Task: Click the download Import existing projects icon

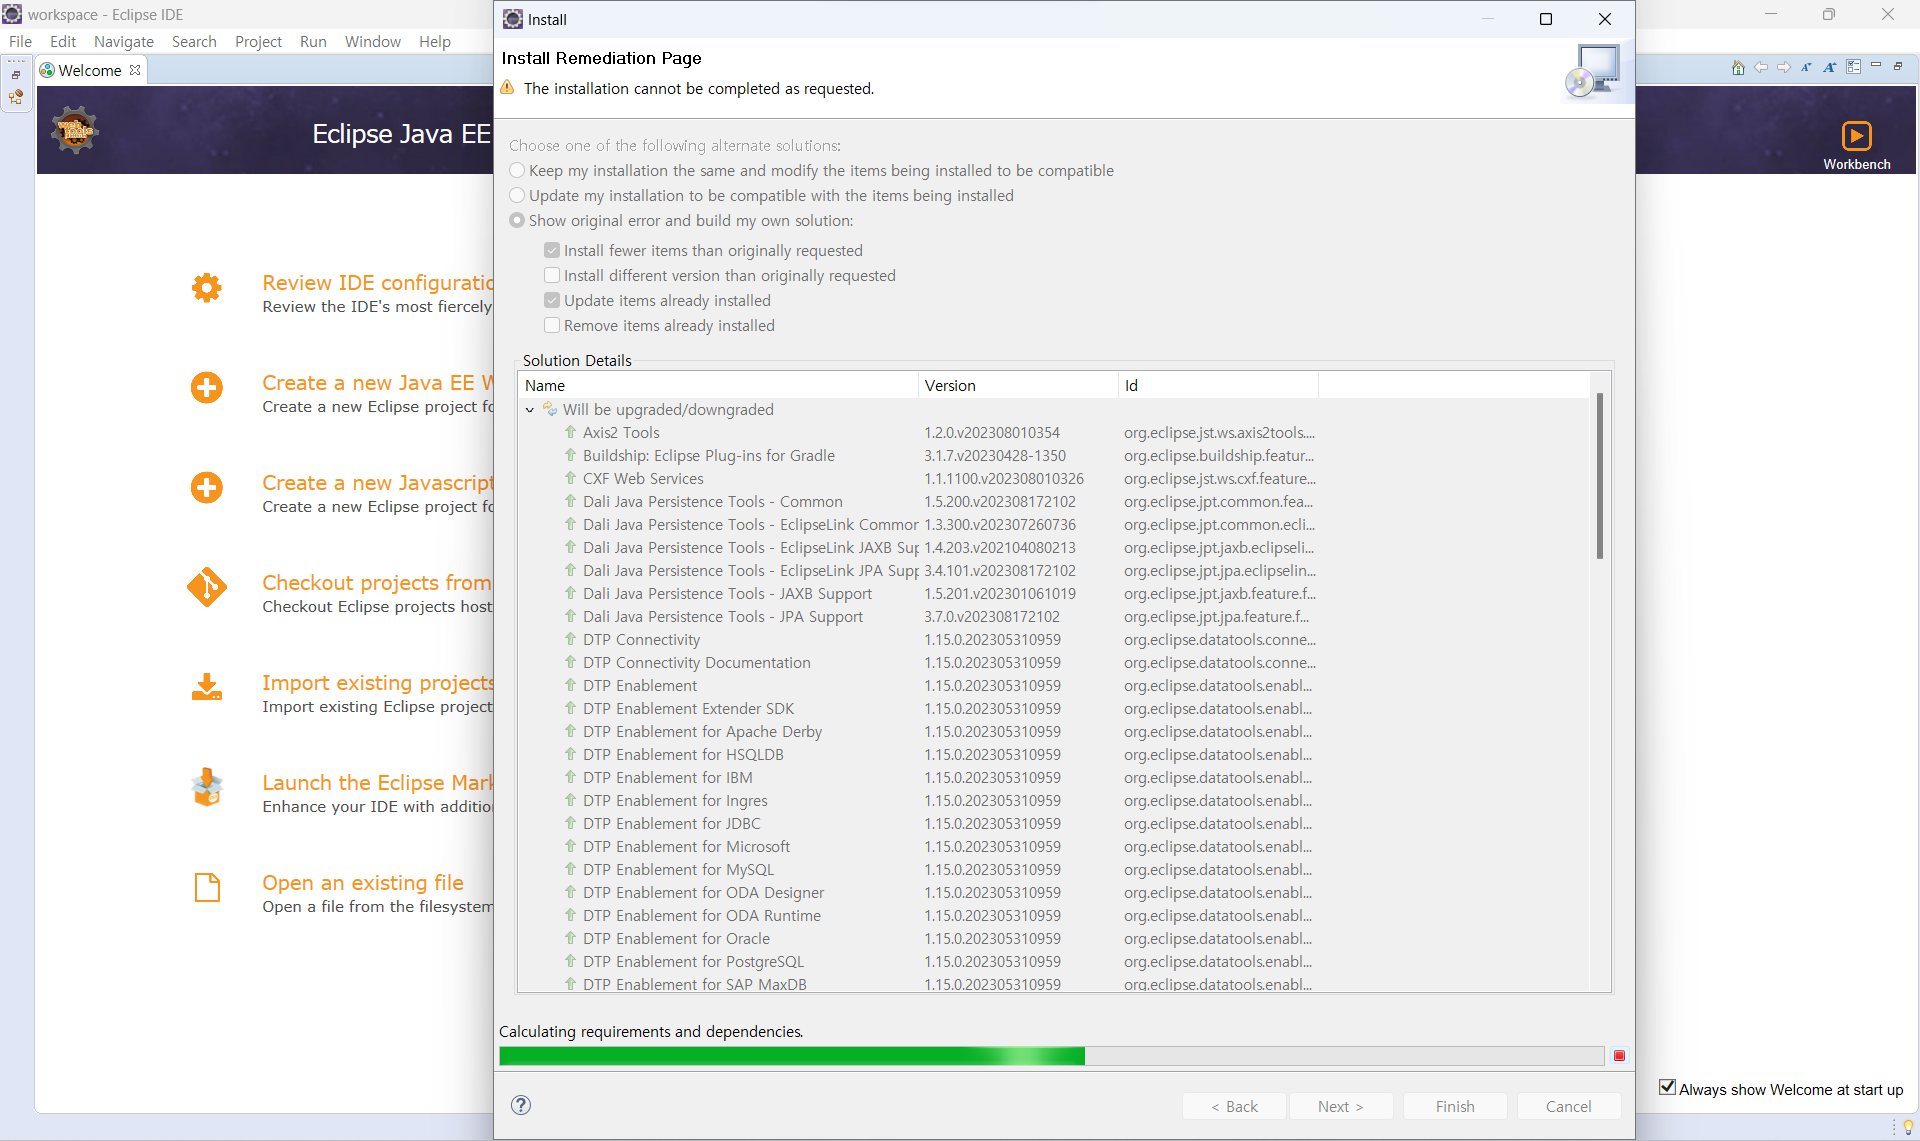Action: [207, 687]
